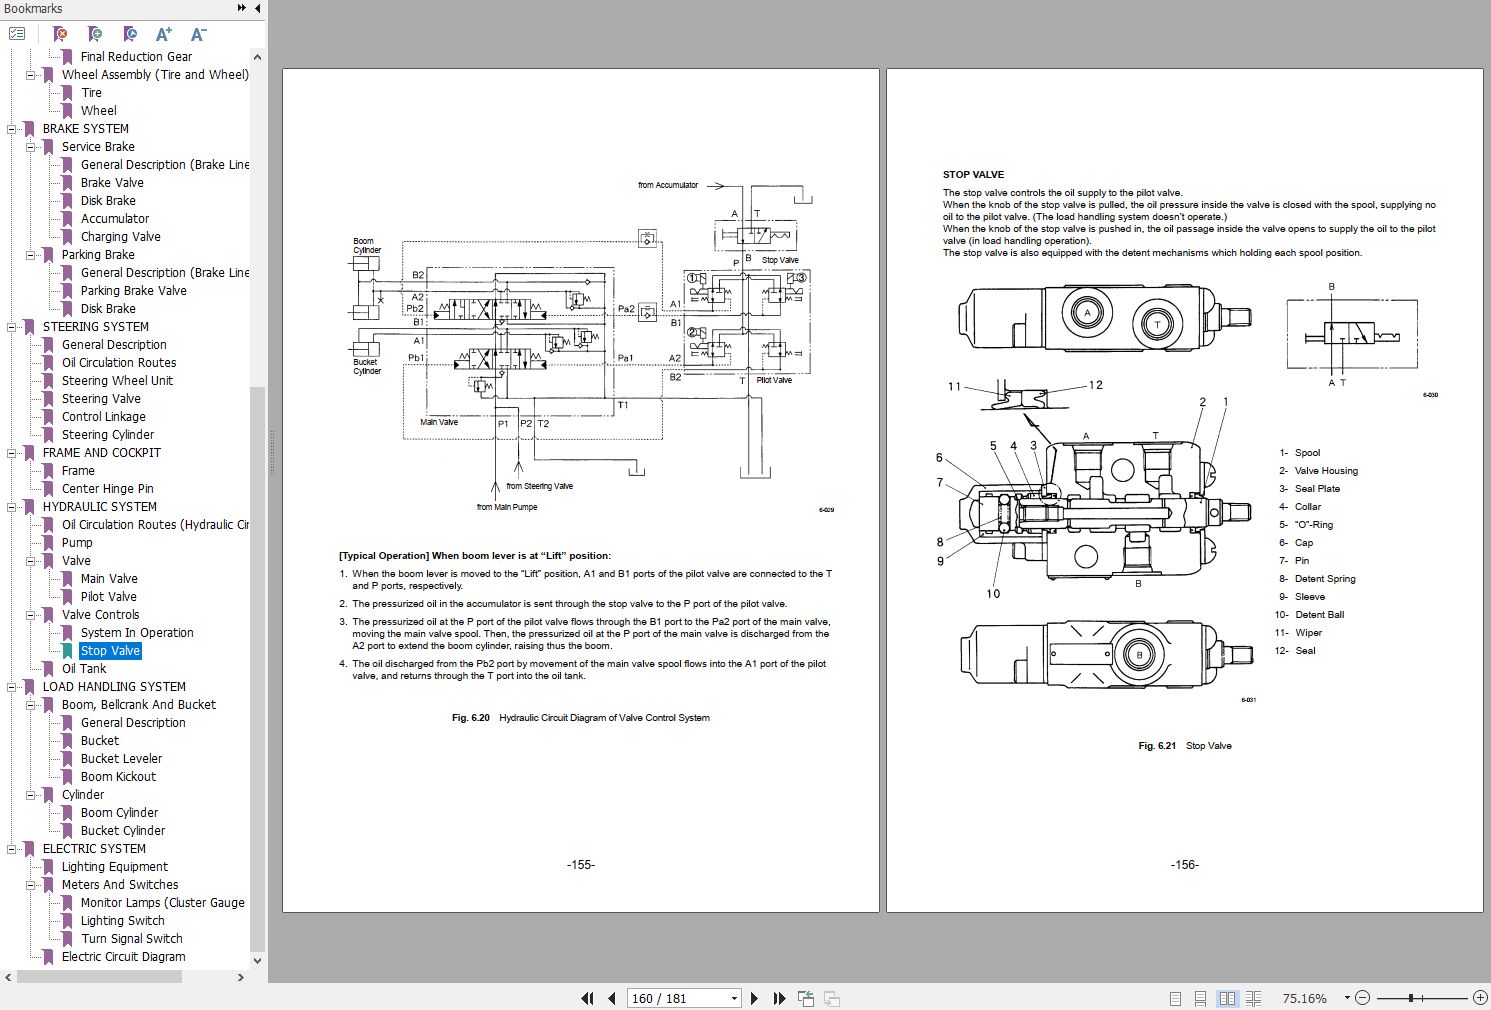This screenshot has height=1010, width=1491.
Task: Click the Bookmarks panel tab label
Action: (32, 8)
